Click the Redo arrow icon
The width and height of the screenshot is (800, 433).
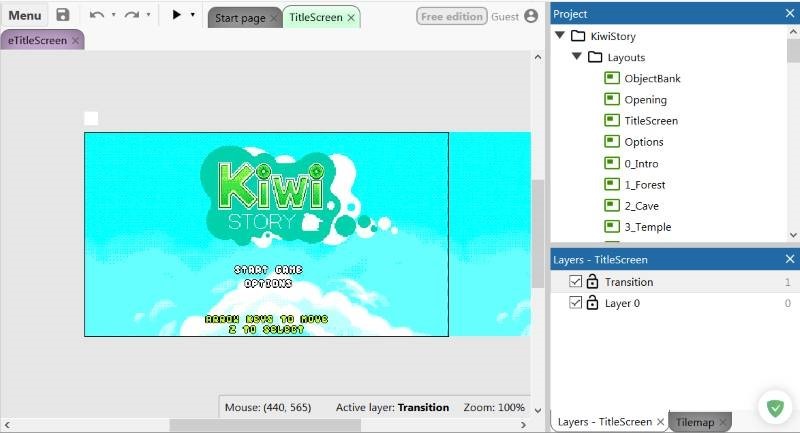point(131,15)
